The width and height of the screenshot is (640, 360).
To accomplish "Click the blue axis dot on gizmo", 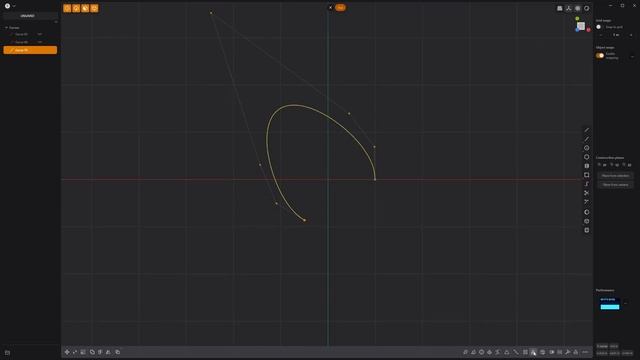I will click(577, 30).
